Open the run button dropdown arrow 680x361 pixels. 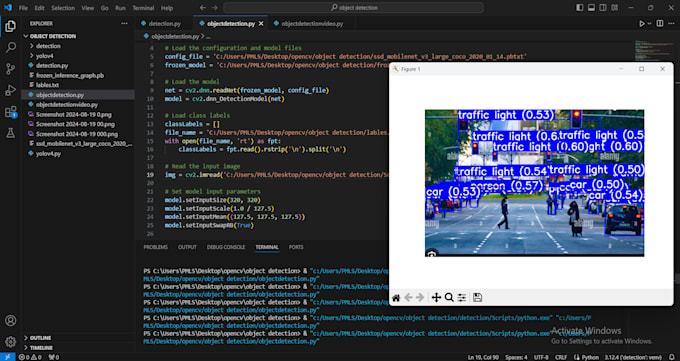pyautogui.click(x=650, y=23)
